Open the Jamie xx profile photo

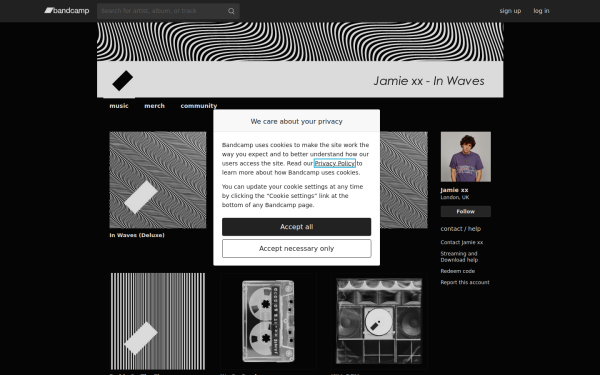pos(466,157)
